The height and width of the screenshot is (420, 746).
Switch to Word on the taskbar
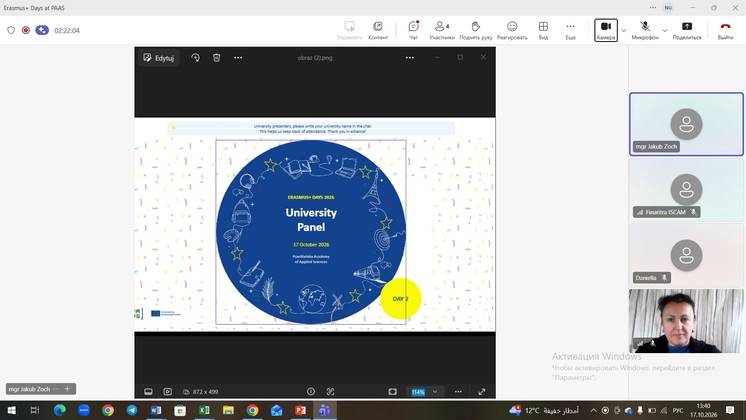156,410
